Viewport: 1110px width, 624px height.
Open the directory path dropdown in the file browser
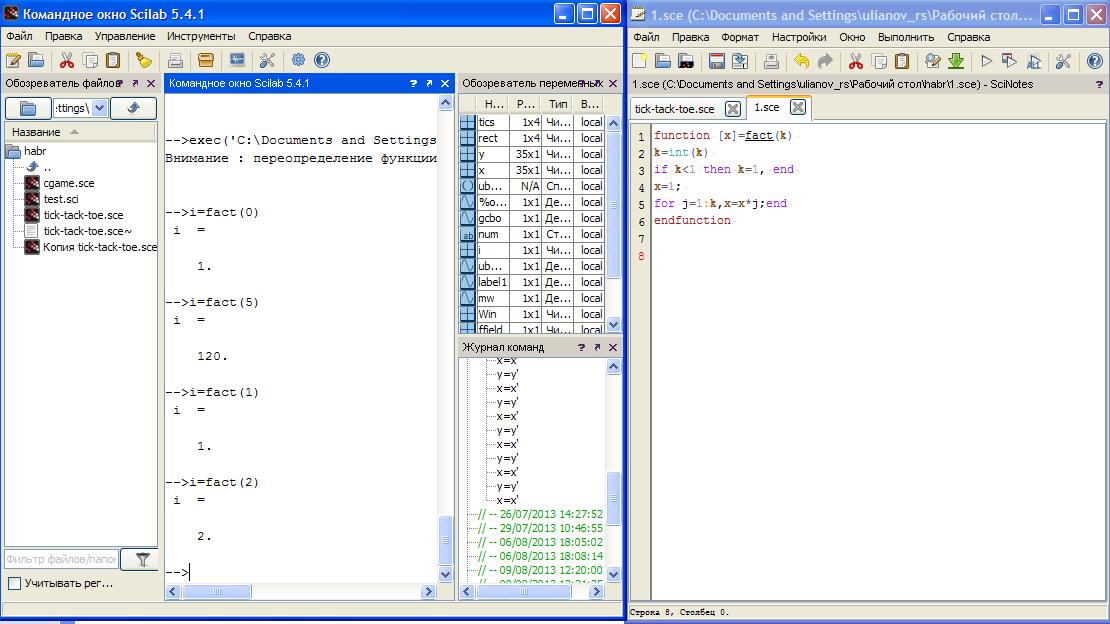pyautogui.click(x=100, y=108)
